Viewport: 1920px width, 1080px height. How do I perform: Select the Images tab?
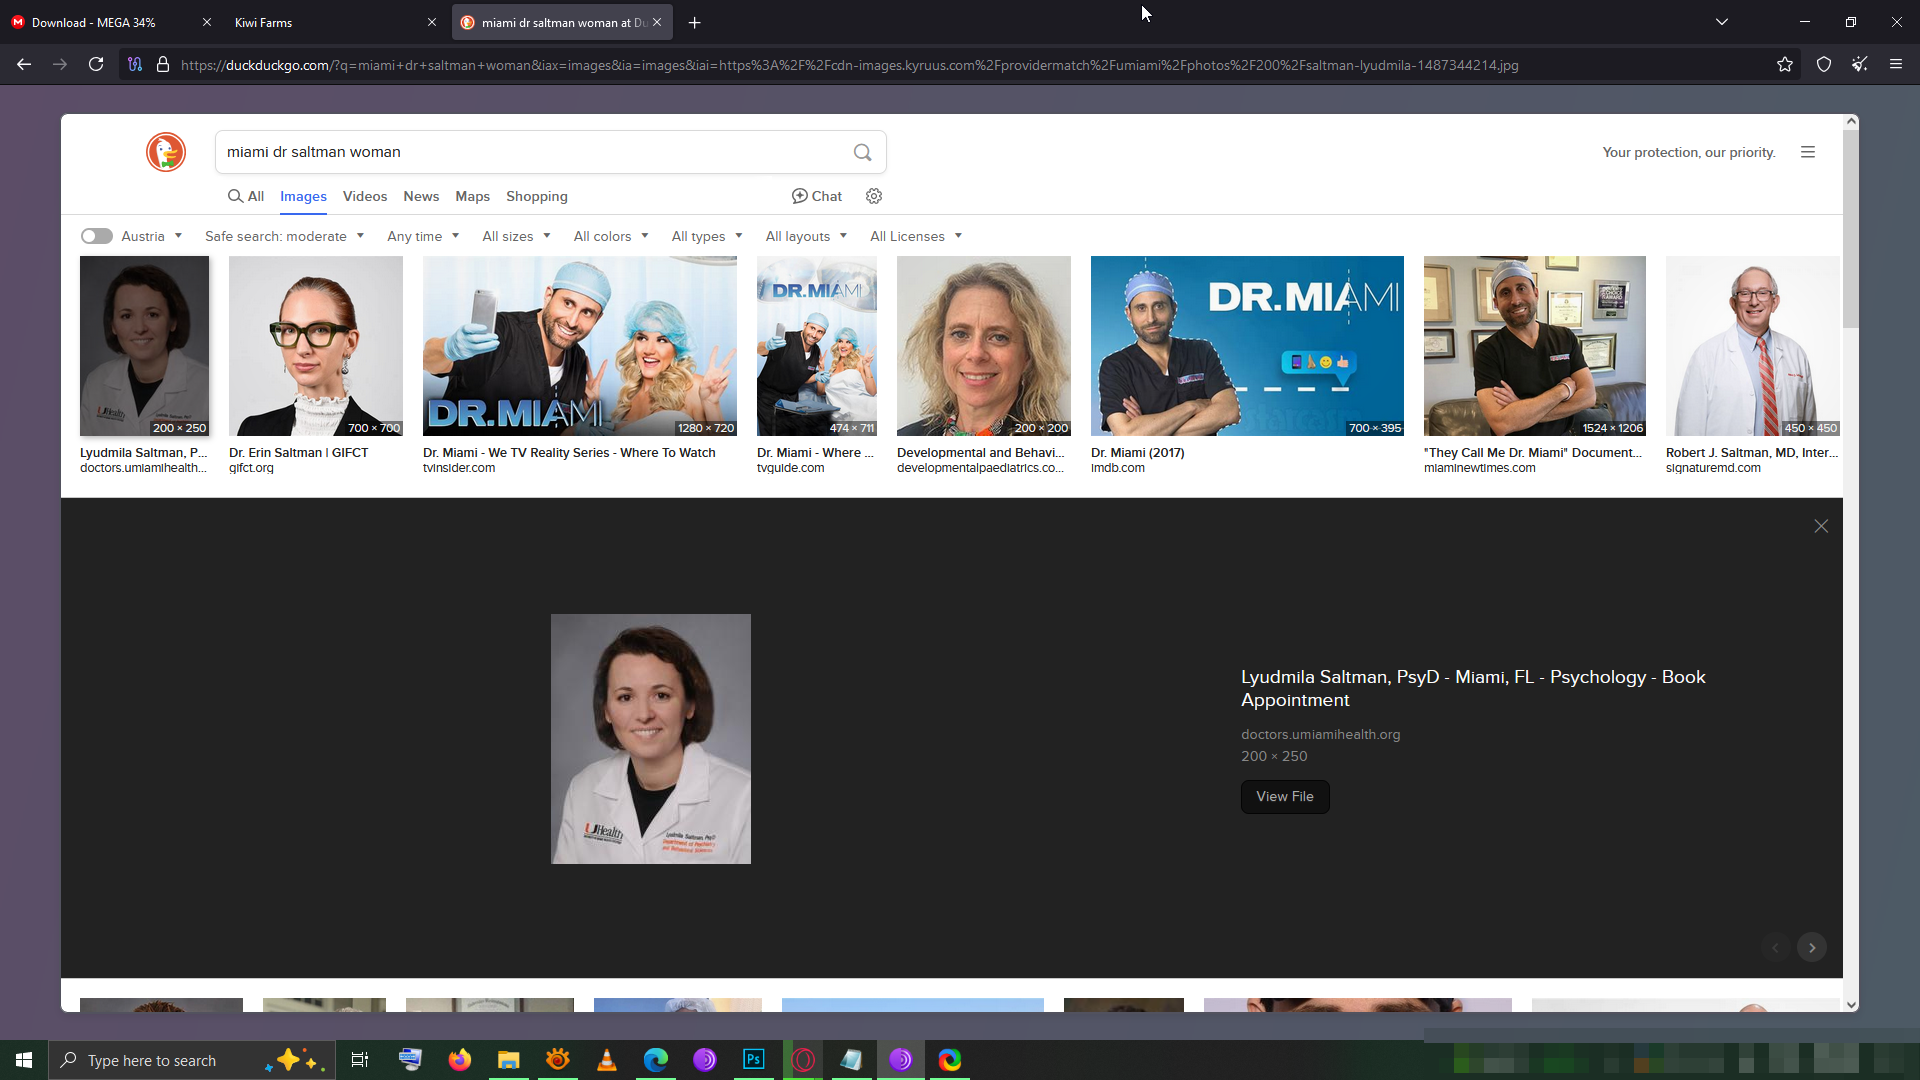click(x=303, y=196)
